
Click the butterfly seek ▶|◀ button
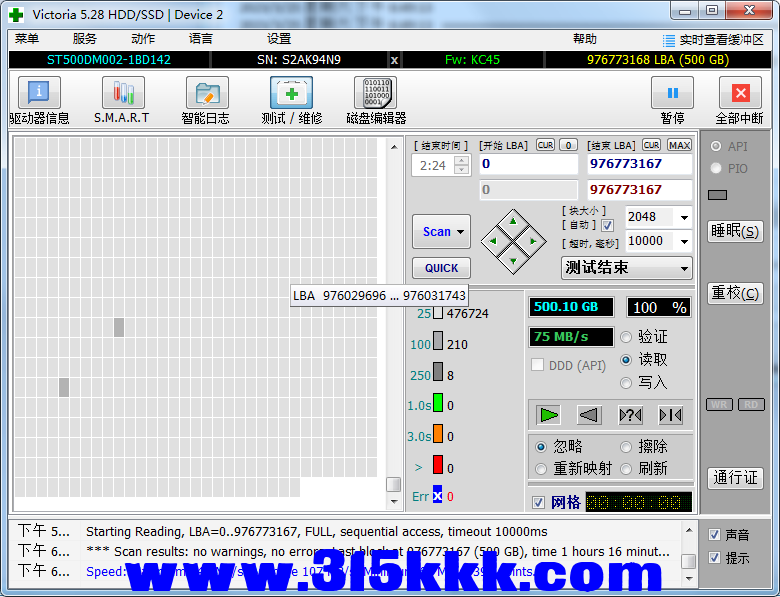point(671,415)
